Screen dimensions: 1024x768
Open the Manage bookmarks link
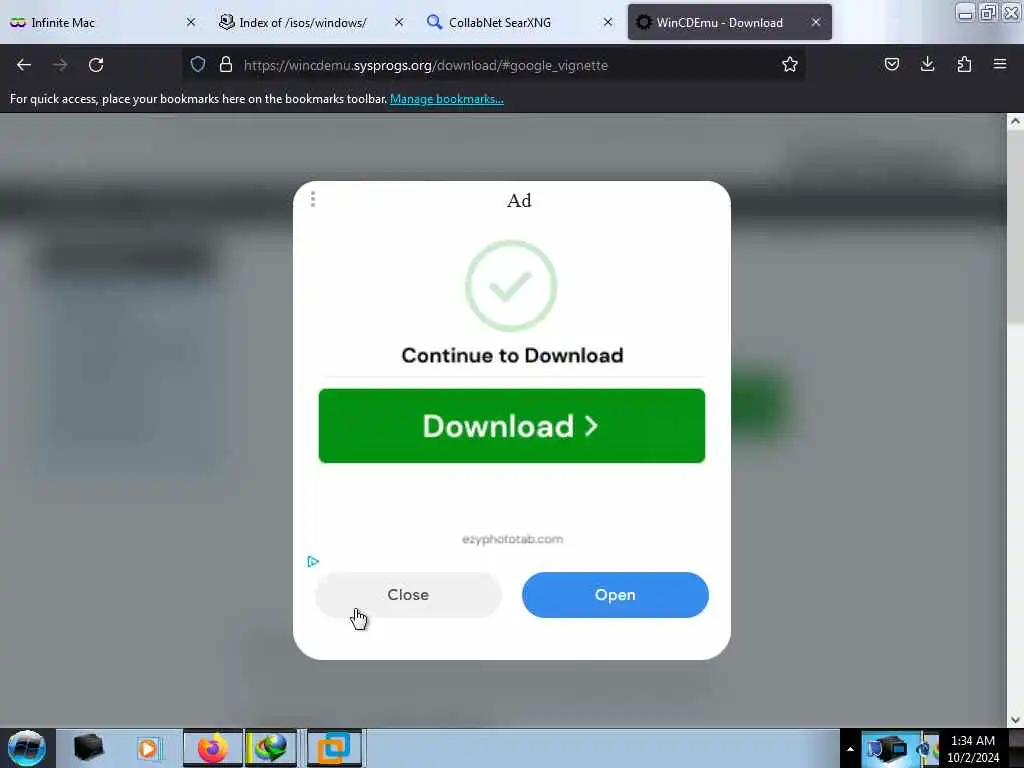[447, 99]
